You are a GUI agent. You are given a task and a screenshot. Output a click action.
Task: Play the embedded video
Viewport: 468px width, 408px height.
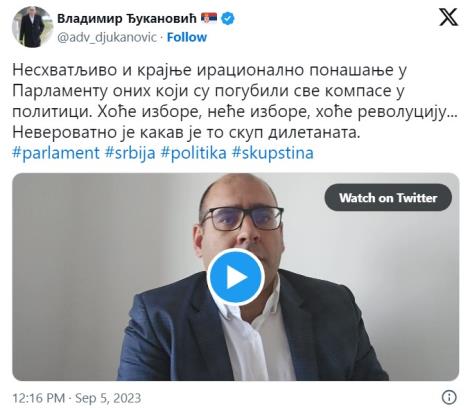pyautogui.click(x=236, y=277)
